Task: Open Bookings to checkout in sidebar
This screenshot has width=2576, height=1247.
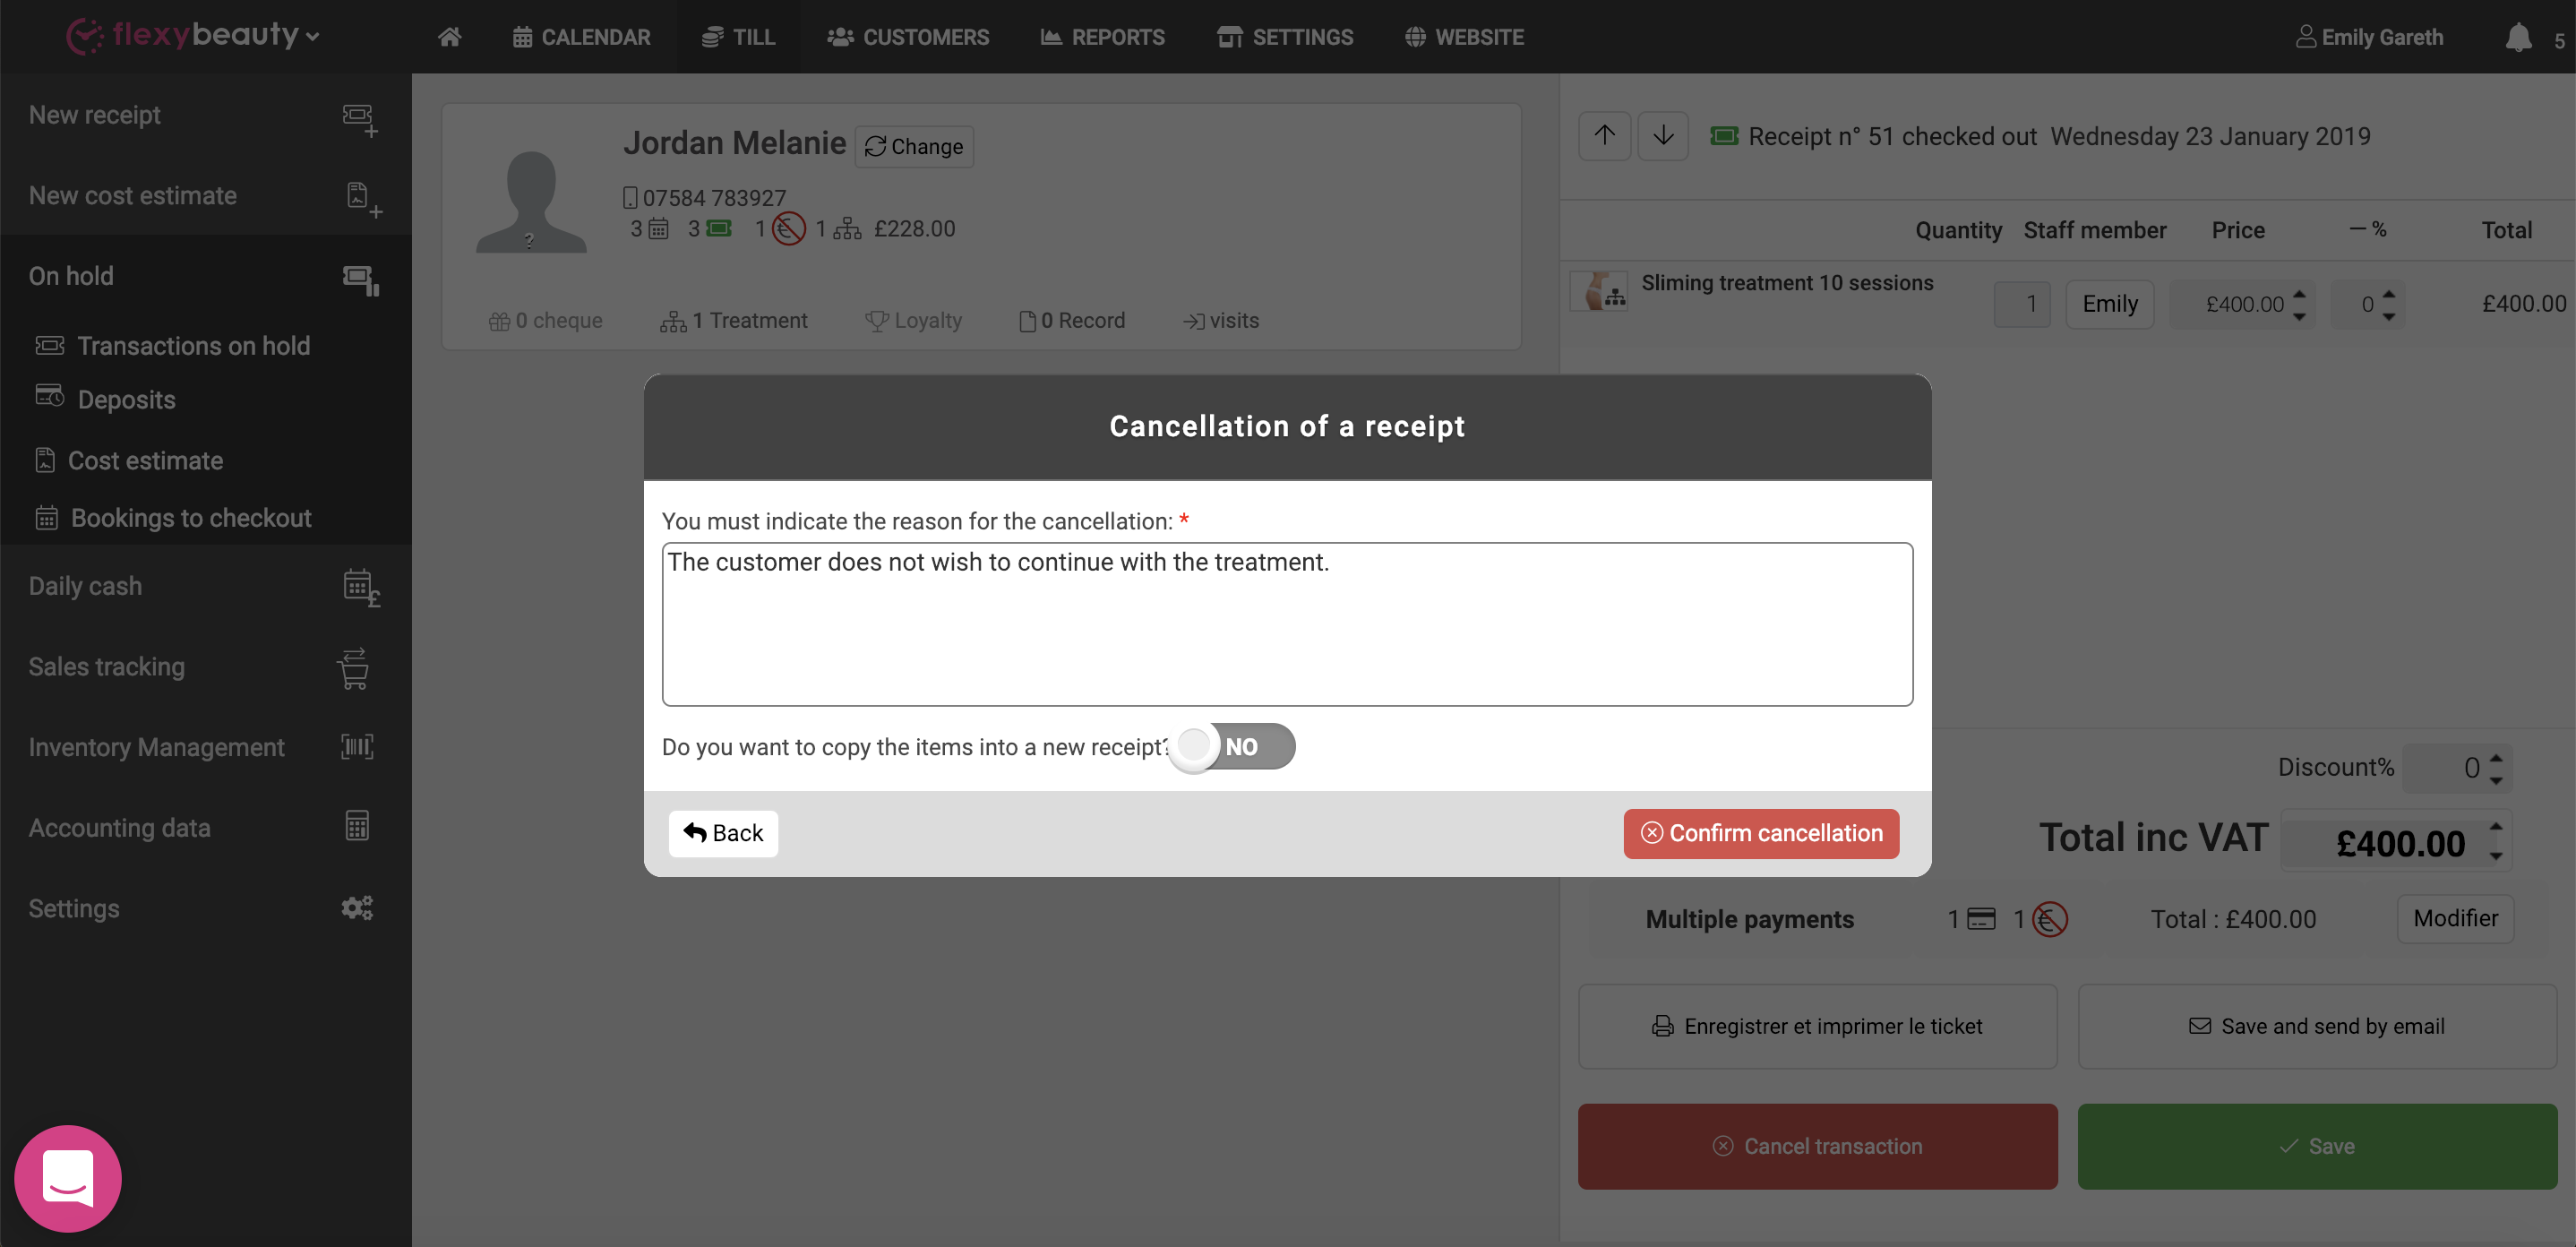Action: click(x=173, y=517)
